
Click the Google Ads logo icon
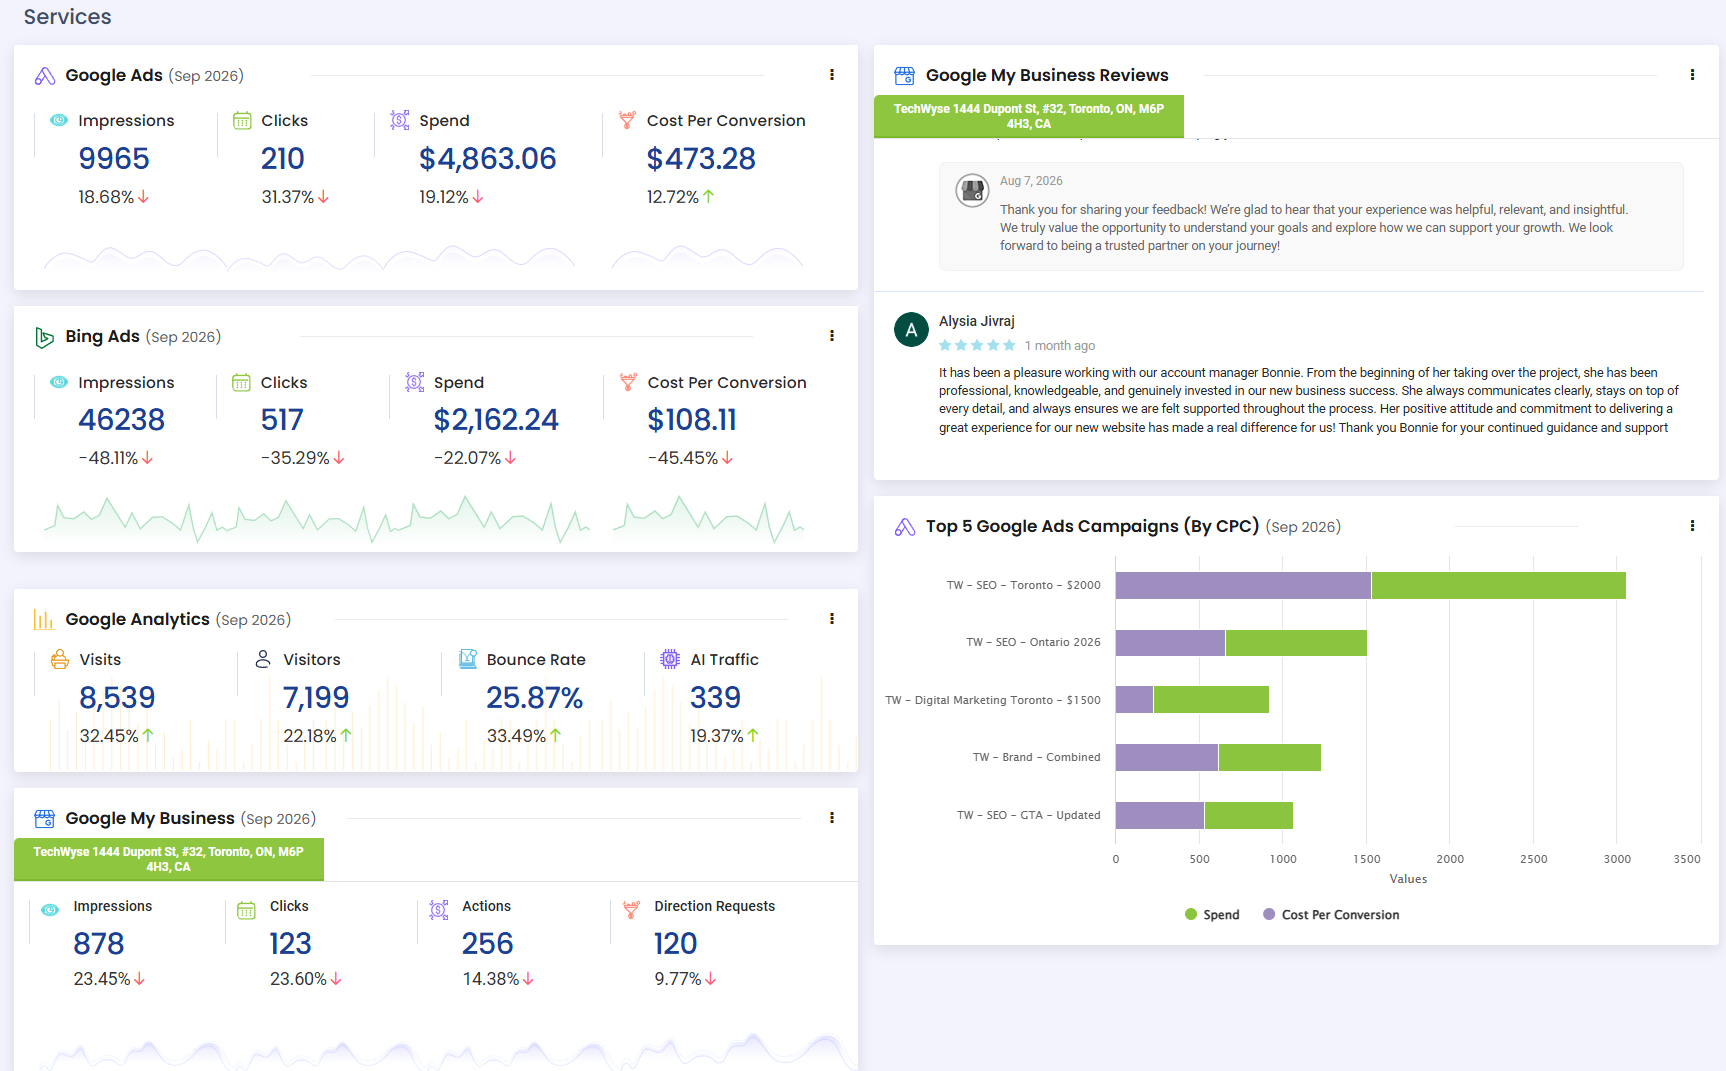coord(45,76)
